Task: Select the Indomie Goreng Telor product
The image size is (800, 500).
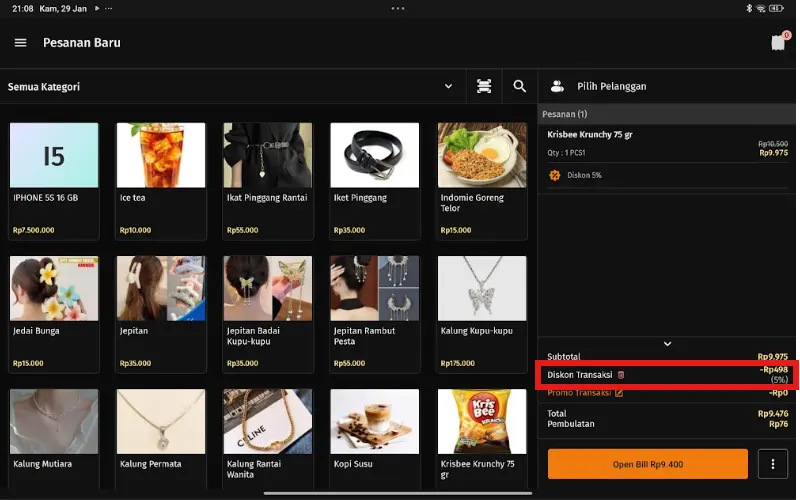Action: (481, 180)
